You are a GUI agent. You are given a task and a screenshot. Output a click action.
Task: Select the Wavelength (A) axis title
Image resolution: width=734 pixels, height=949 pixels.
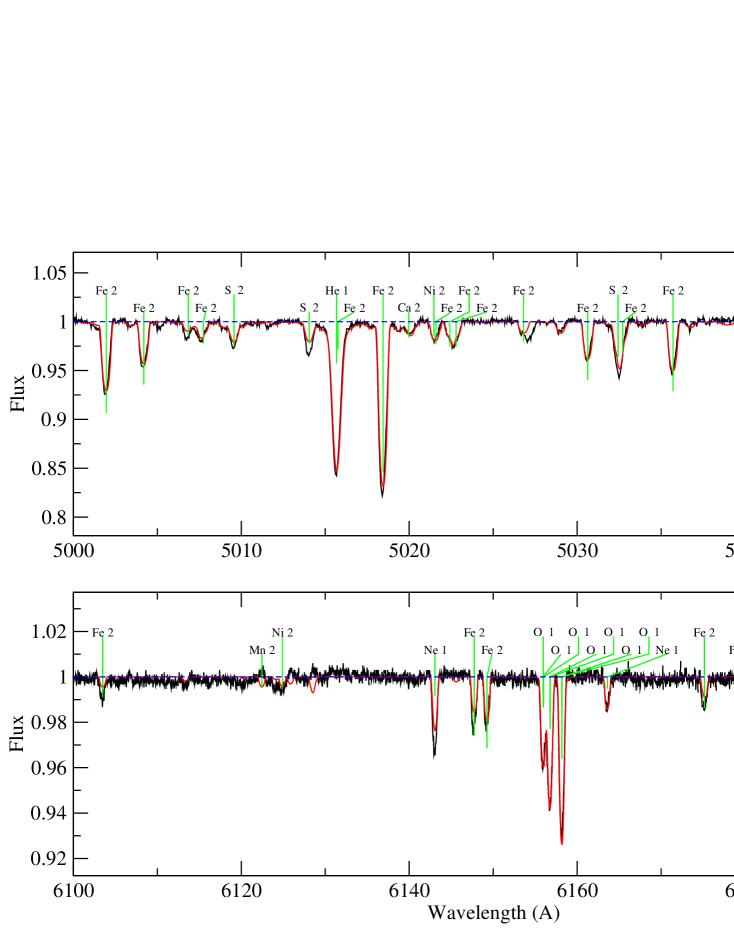coord(493,912)
